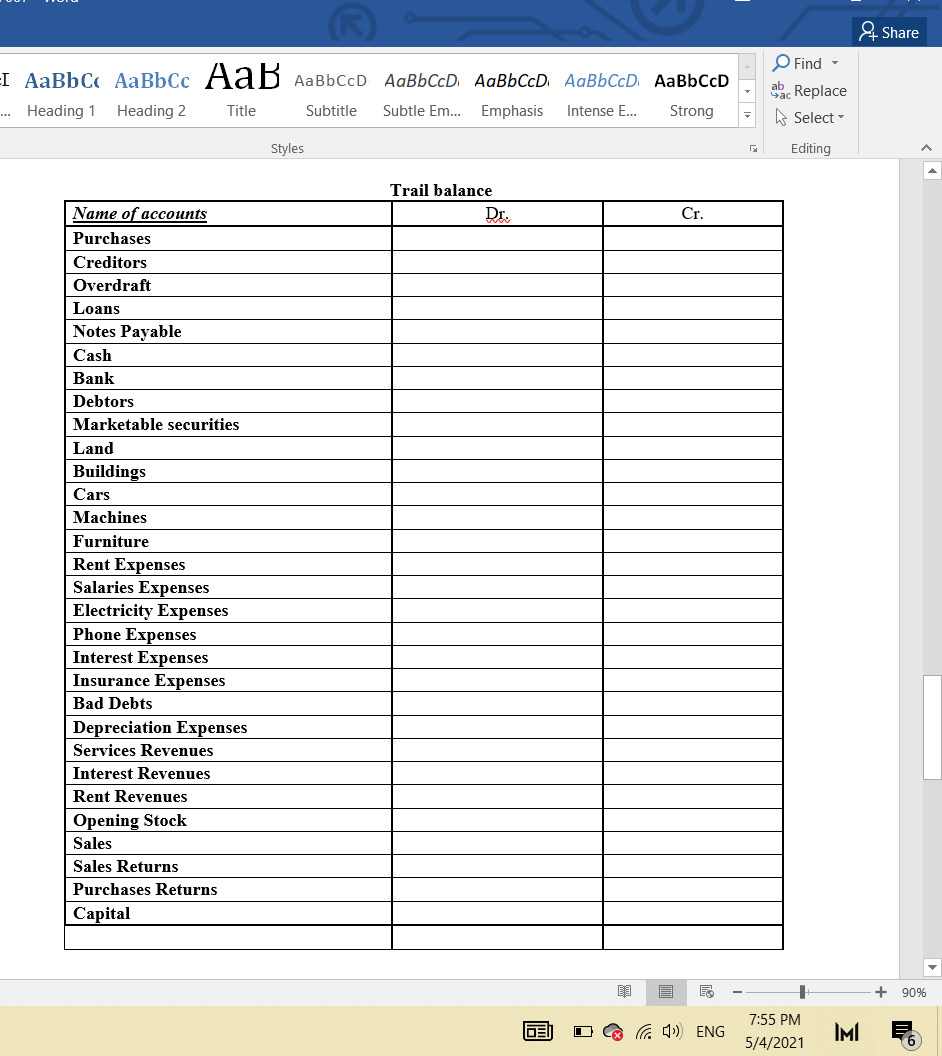Switch to Read Mode view
The width and height of the screenshot is (942, 1056).
click(x=625, y=991)
